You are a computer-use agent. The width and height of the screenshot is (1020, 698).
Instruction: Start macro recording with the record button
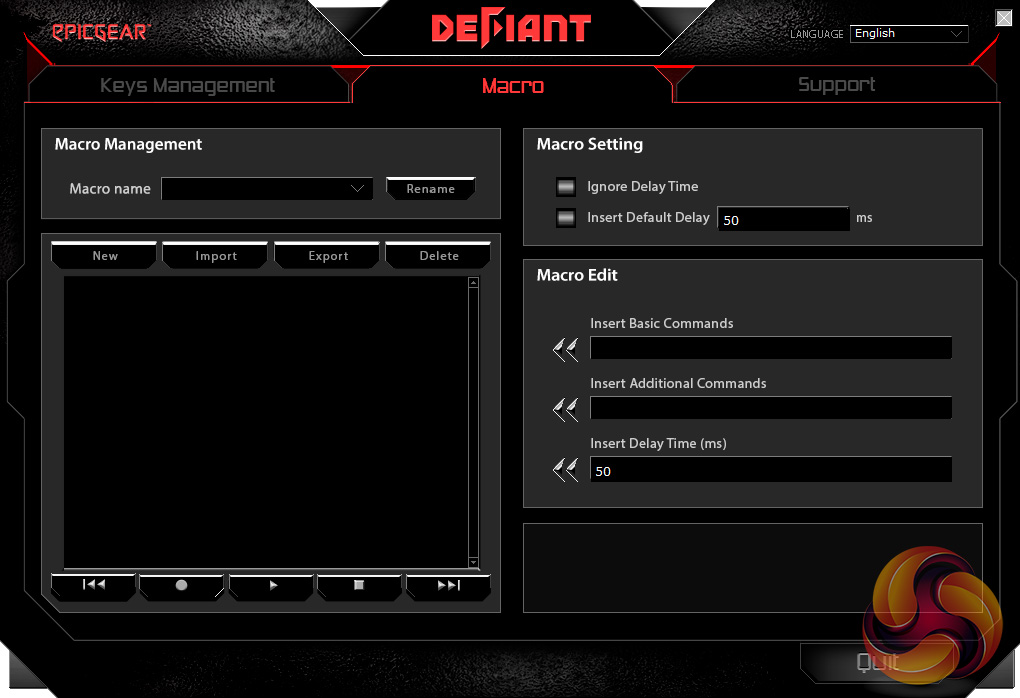coord(181,585)
